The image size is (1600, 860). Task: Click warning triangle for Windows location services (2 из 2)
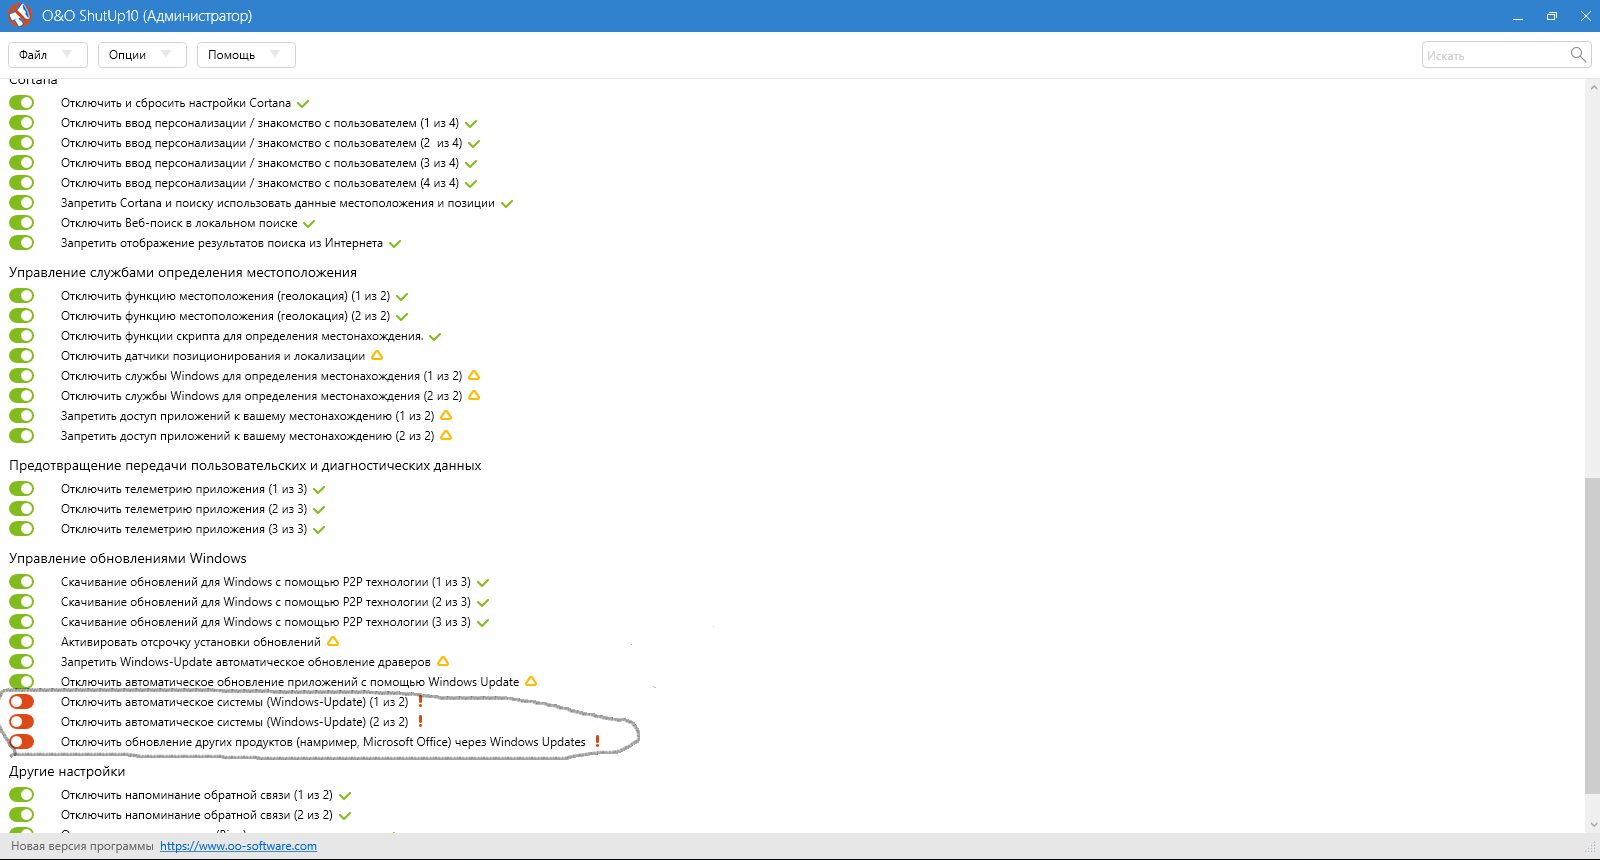pos(474,395)
